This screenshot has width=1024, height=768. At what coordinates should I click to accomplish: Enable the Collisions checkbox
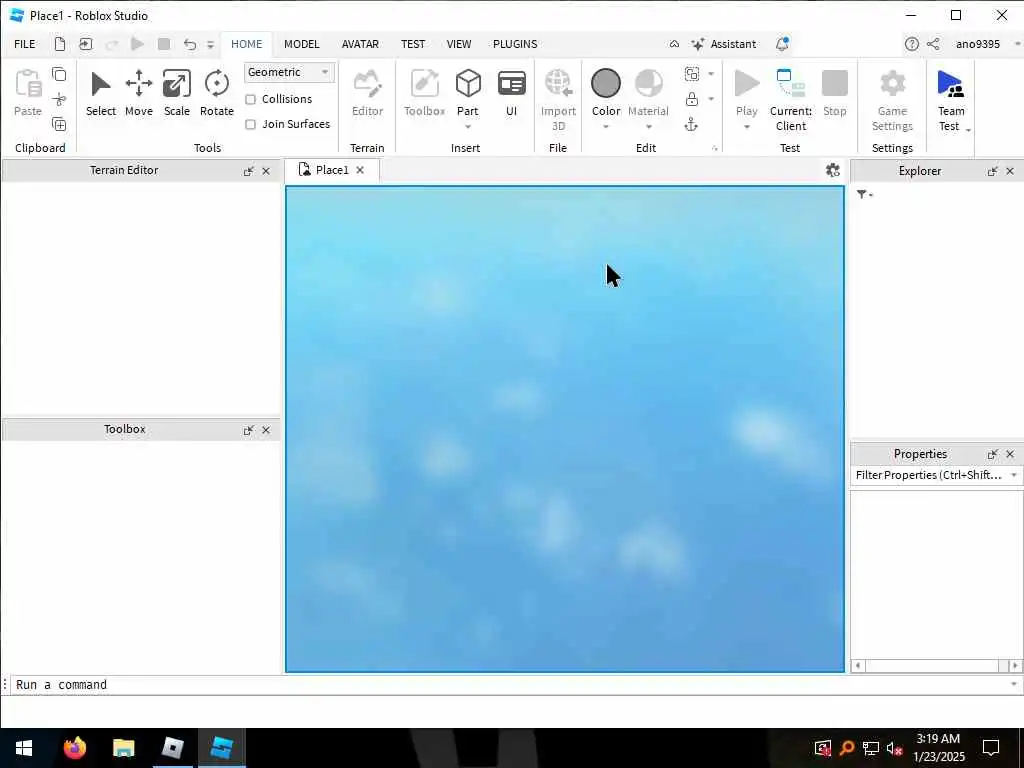click(x=250, y=99)
